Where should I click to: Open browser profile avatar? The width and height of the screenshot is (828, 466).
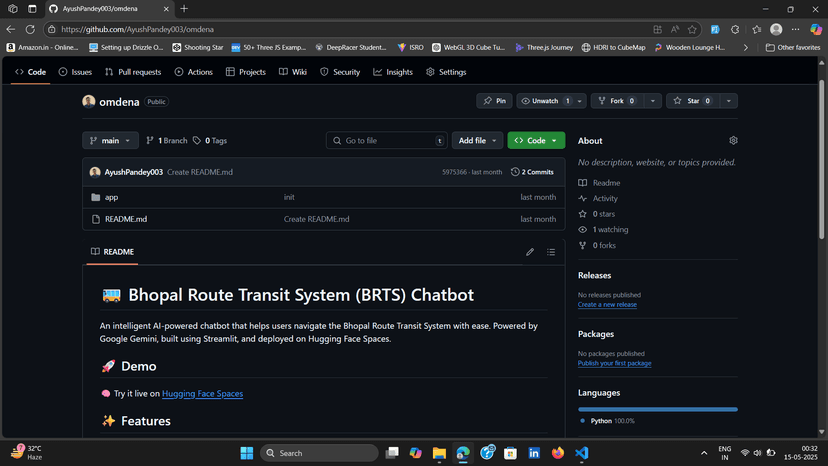pyautogui.click(x=776, y=30)
